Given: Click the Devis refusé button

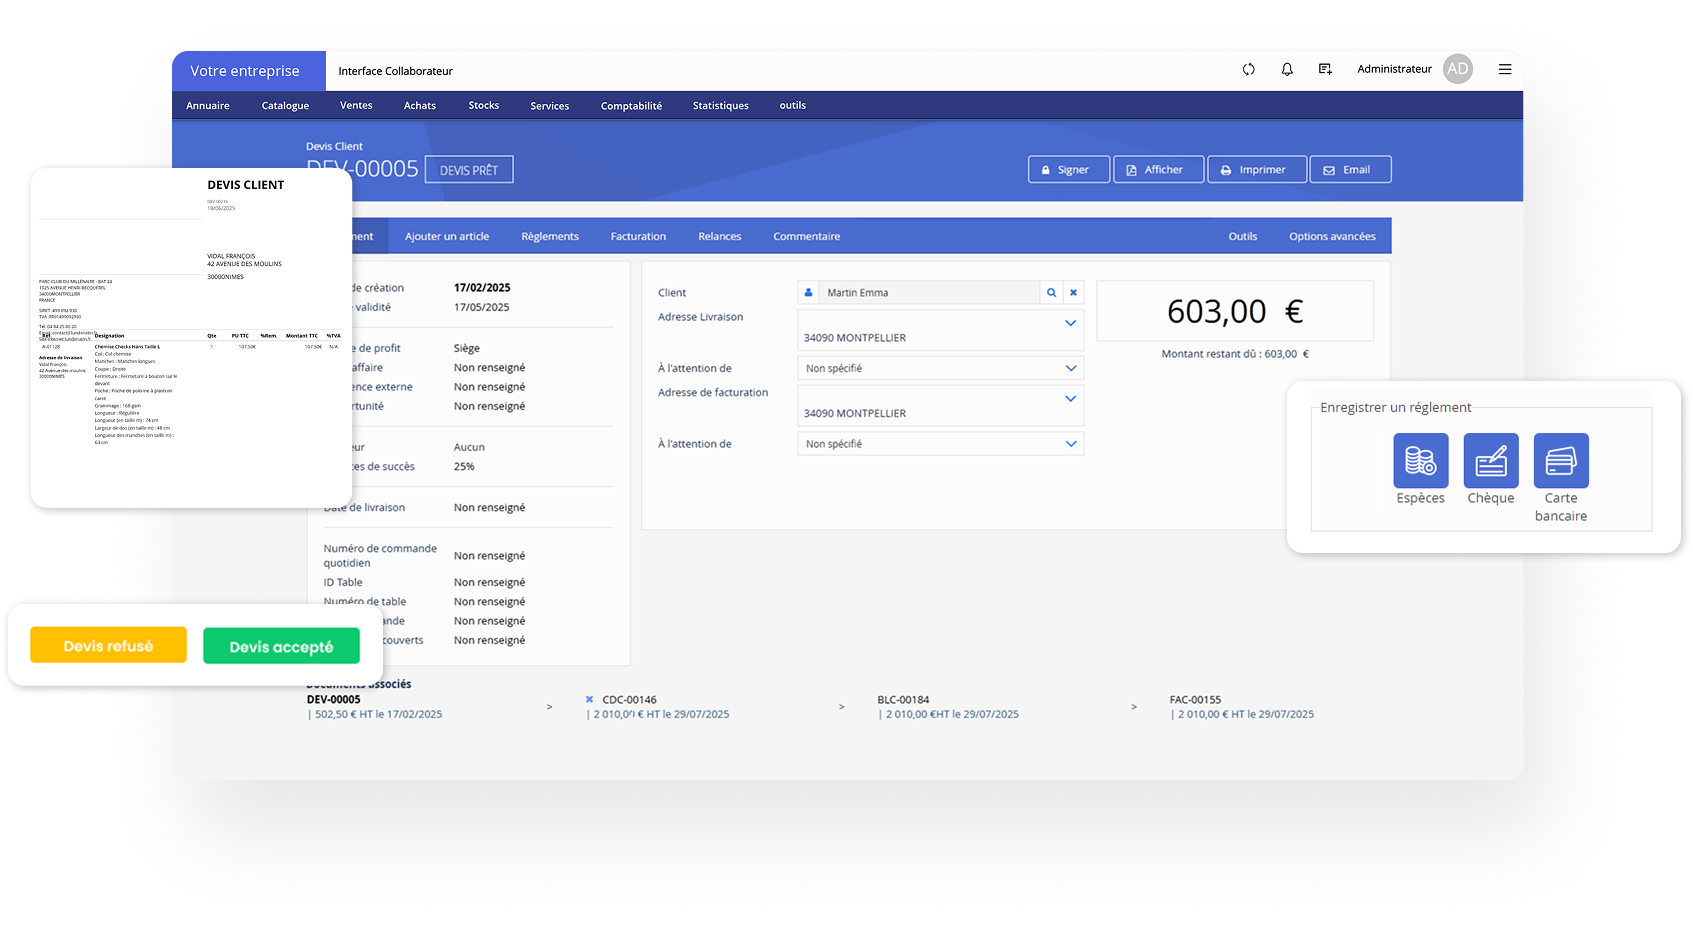Looking at the screenshot, I should (108, 646).
